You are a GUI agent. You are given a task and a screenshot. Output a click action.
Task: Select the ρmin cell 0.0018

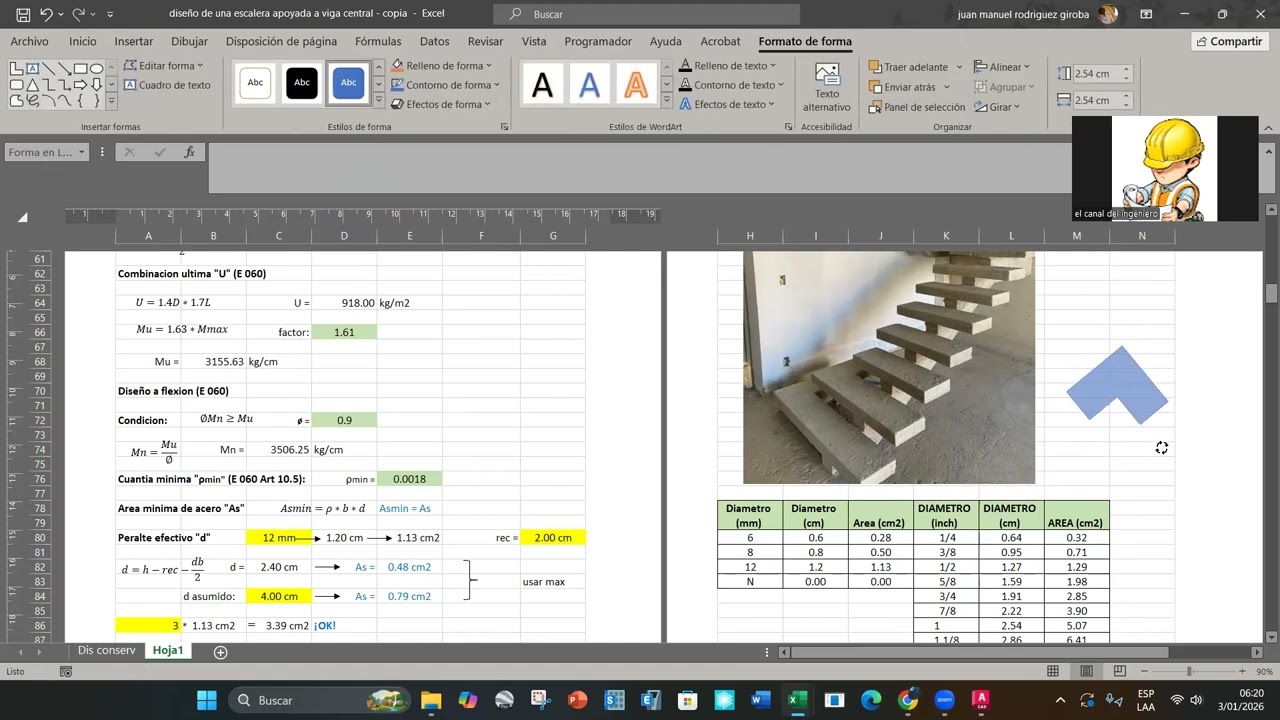pos(409,479)
